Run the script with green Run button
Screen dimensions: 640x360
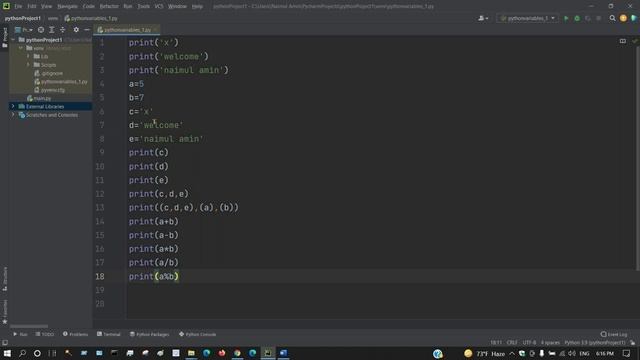coord(566,18)
